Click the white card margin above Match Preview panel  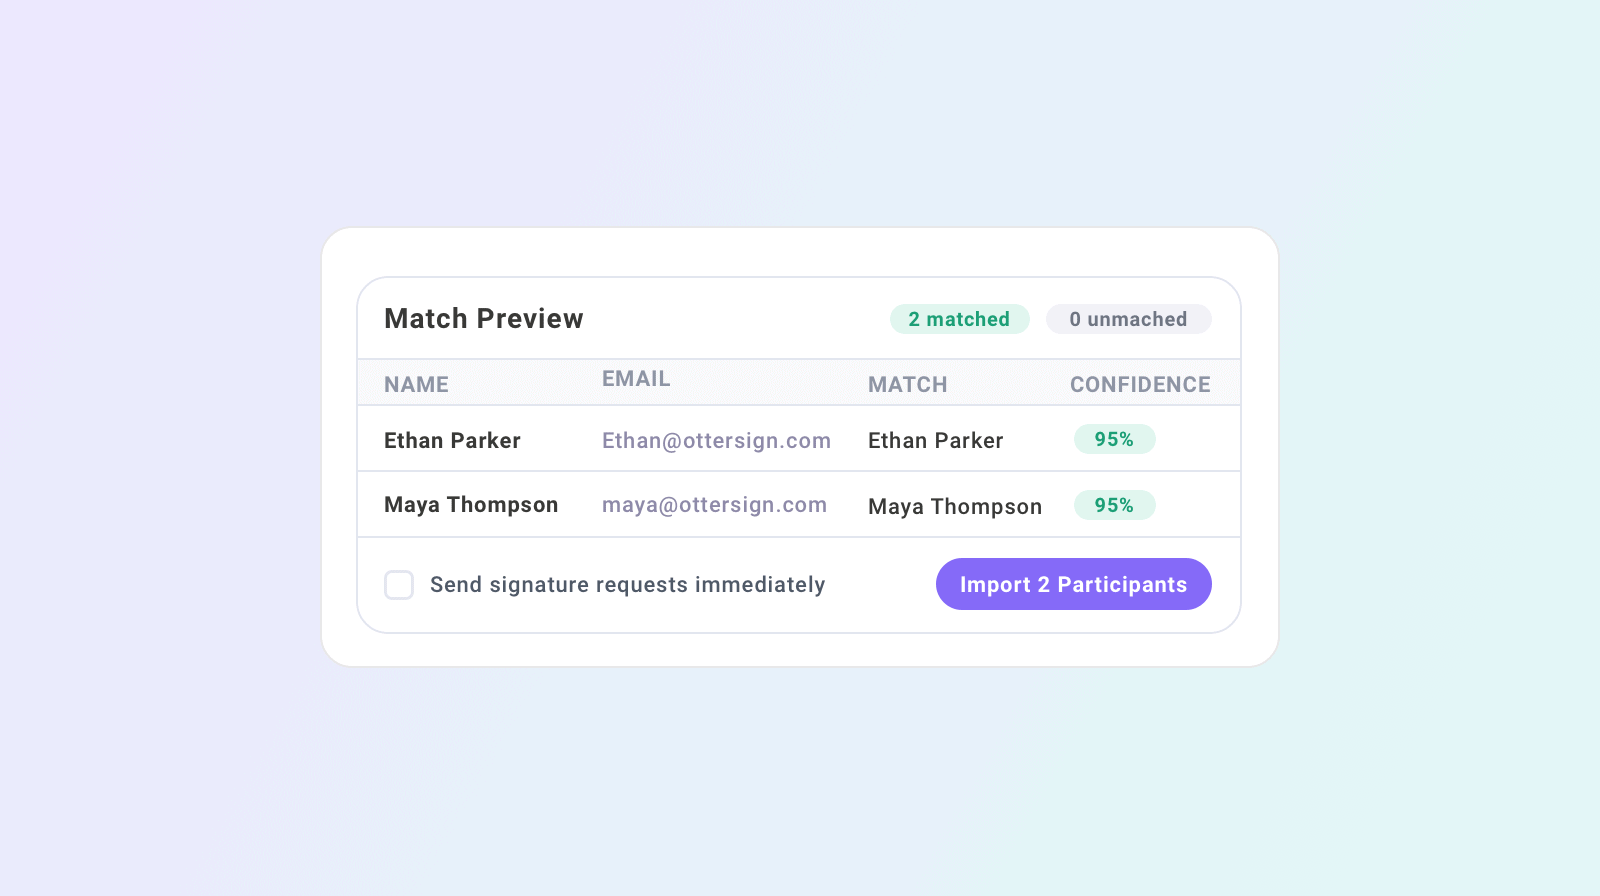pos(800,252)
